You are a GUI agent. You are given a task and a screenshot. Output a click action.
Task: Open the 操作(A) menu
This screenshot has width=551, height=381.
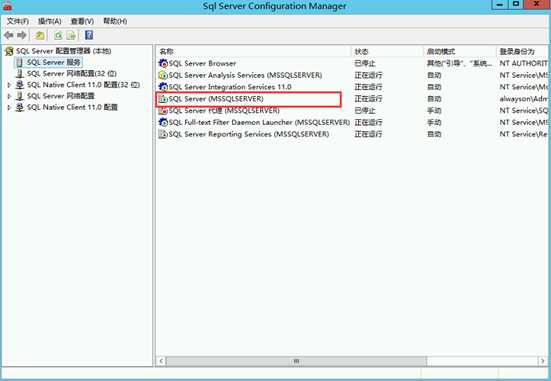coord(49,21)
